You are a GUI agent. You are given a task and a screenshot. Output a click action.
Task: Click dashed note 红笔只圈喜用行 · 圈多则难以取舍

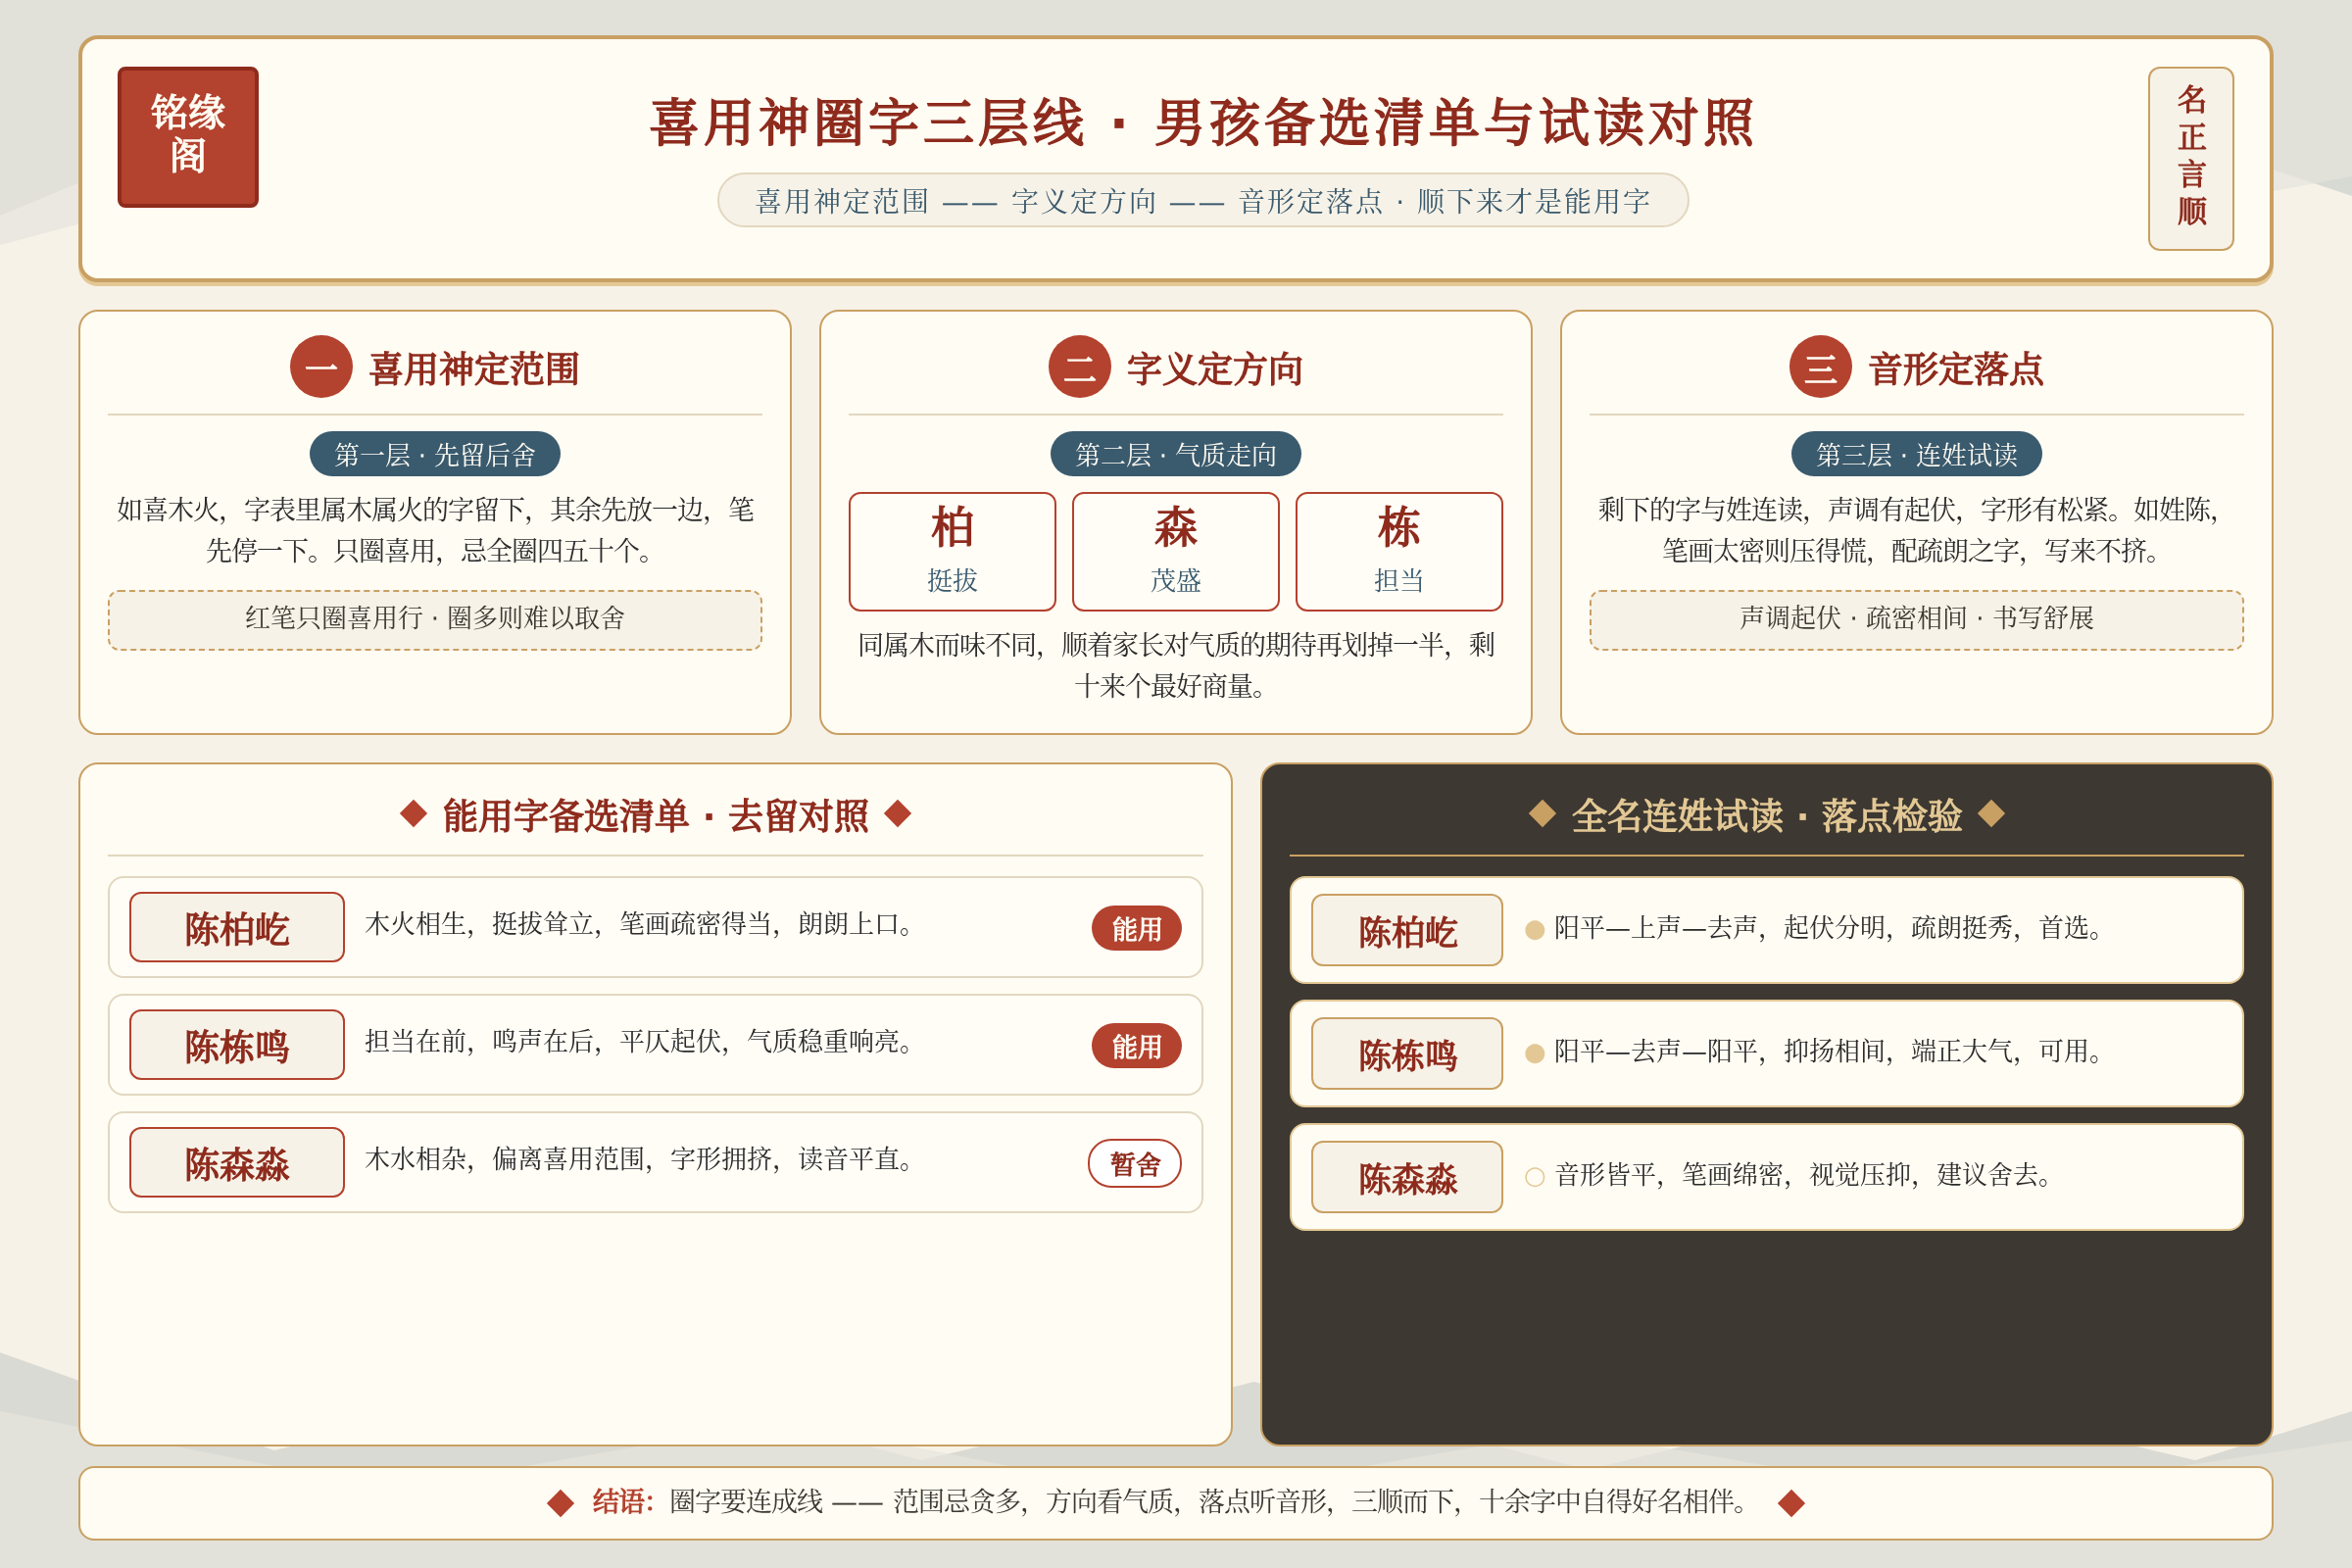[x=435, y=620]
